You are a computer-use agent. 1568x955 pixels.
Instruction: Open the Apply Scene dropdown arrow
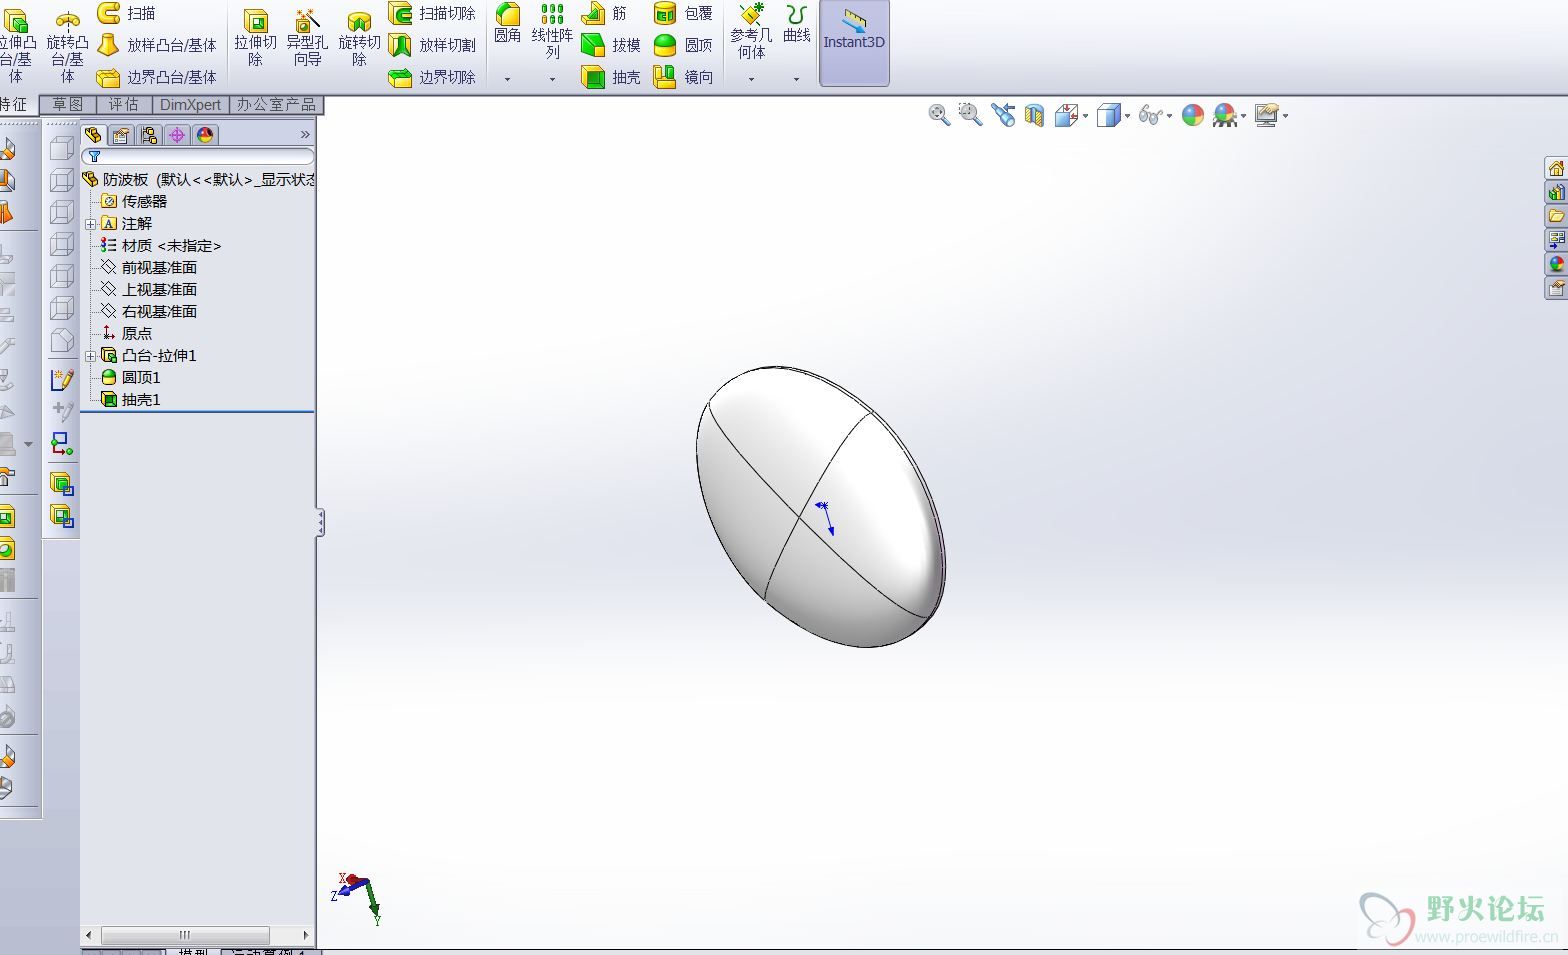coord(1243,116)
